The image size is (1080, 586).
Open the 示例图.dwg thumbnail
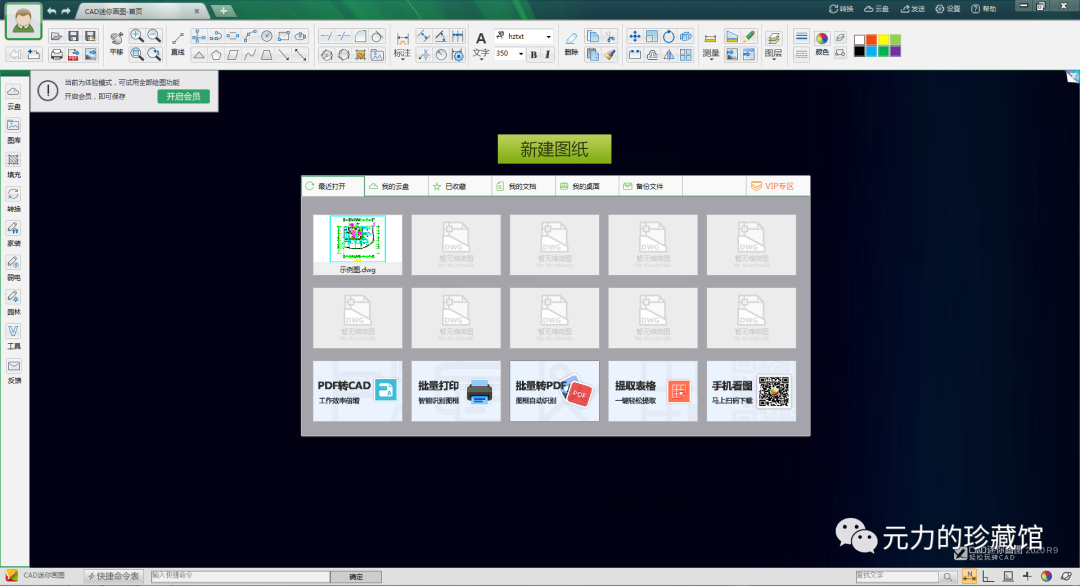(357, 244)
